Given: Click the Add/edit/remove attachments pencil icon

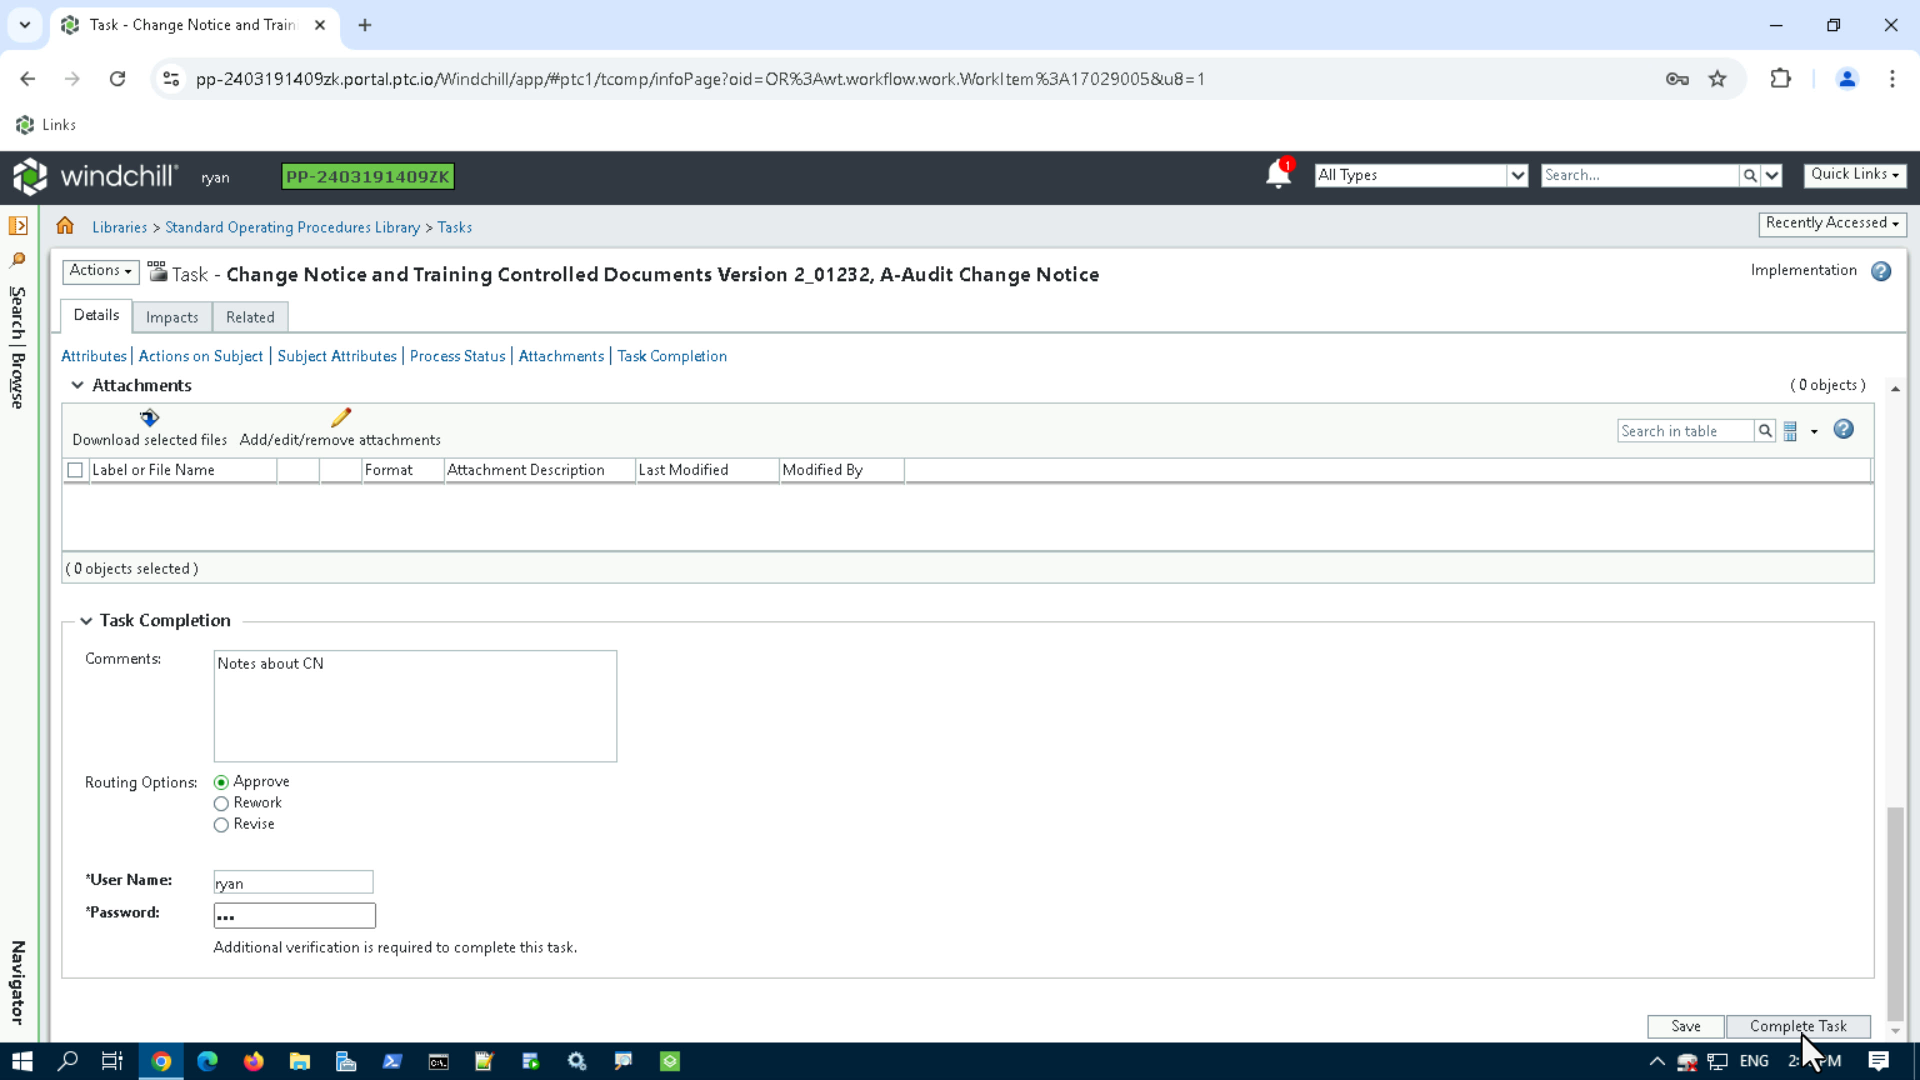Looking at the screenshot, I should pos(341,418).
